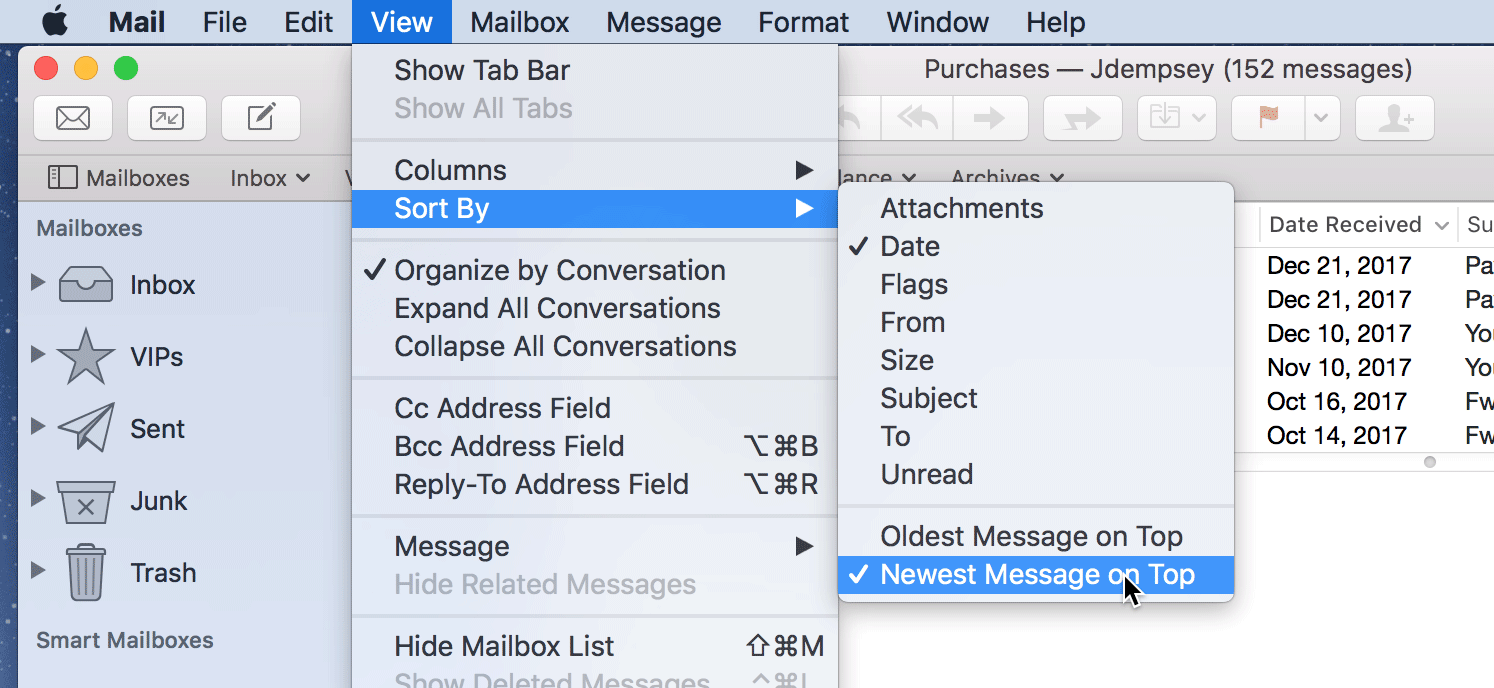1494x688 pixels.
Task: Select Oldest Message on Top
Action: coord(1036,536)
